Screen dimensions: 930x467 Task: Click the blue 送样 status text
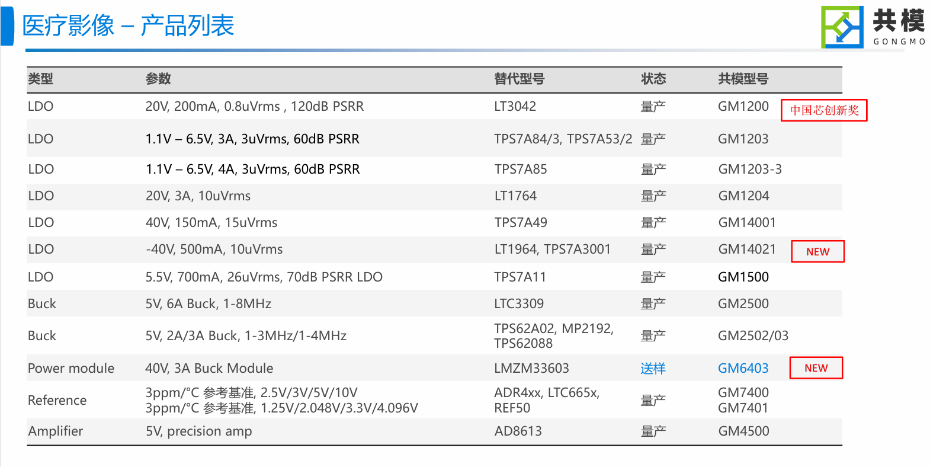pyautogui.click(x=653, y=368)
